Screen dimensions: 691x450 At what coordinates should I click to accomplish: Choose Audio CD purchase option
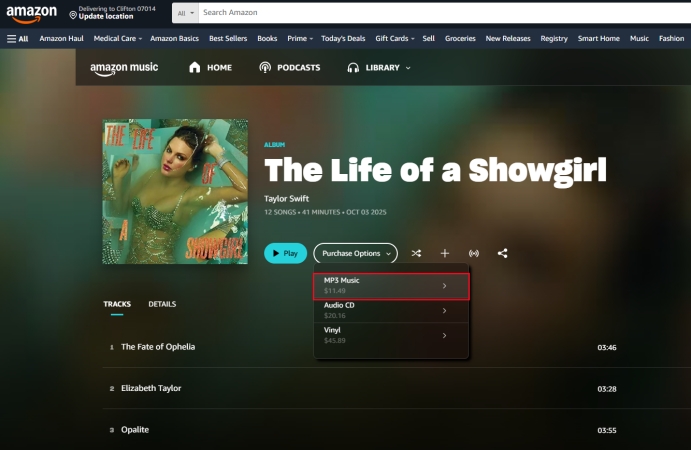[x=391, y=311]
